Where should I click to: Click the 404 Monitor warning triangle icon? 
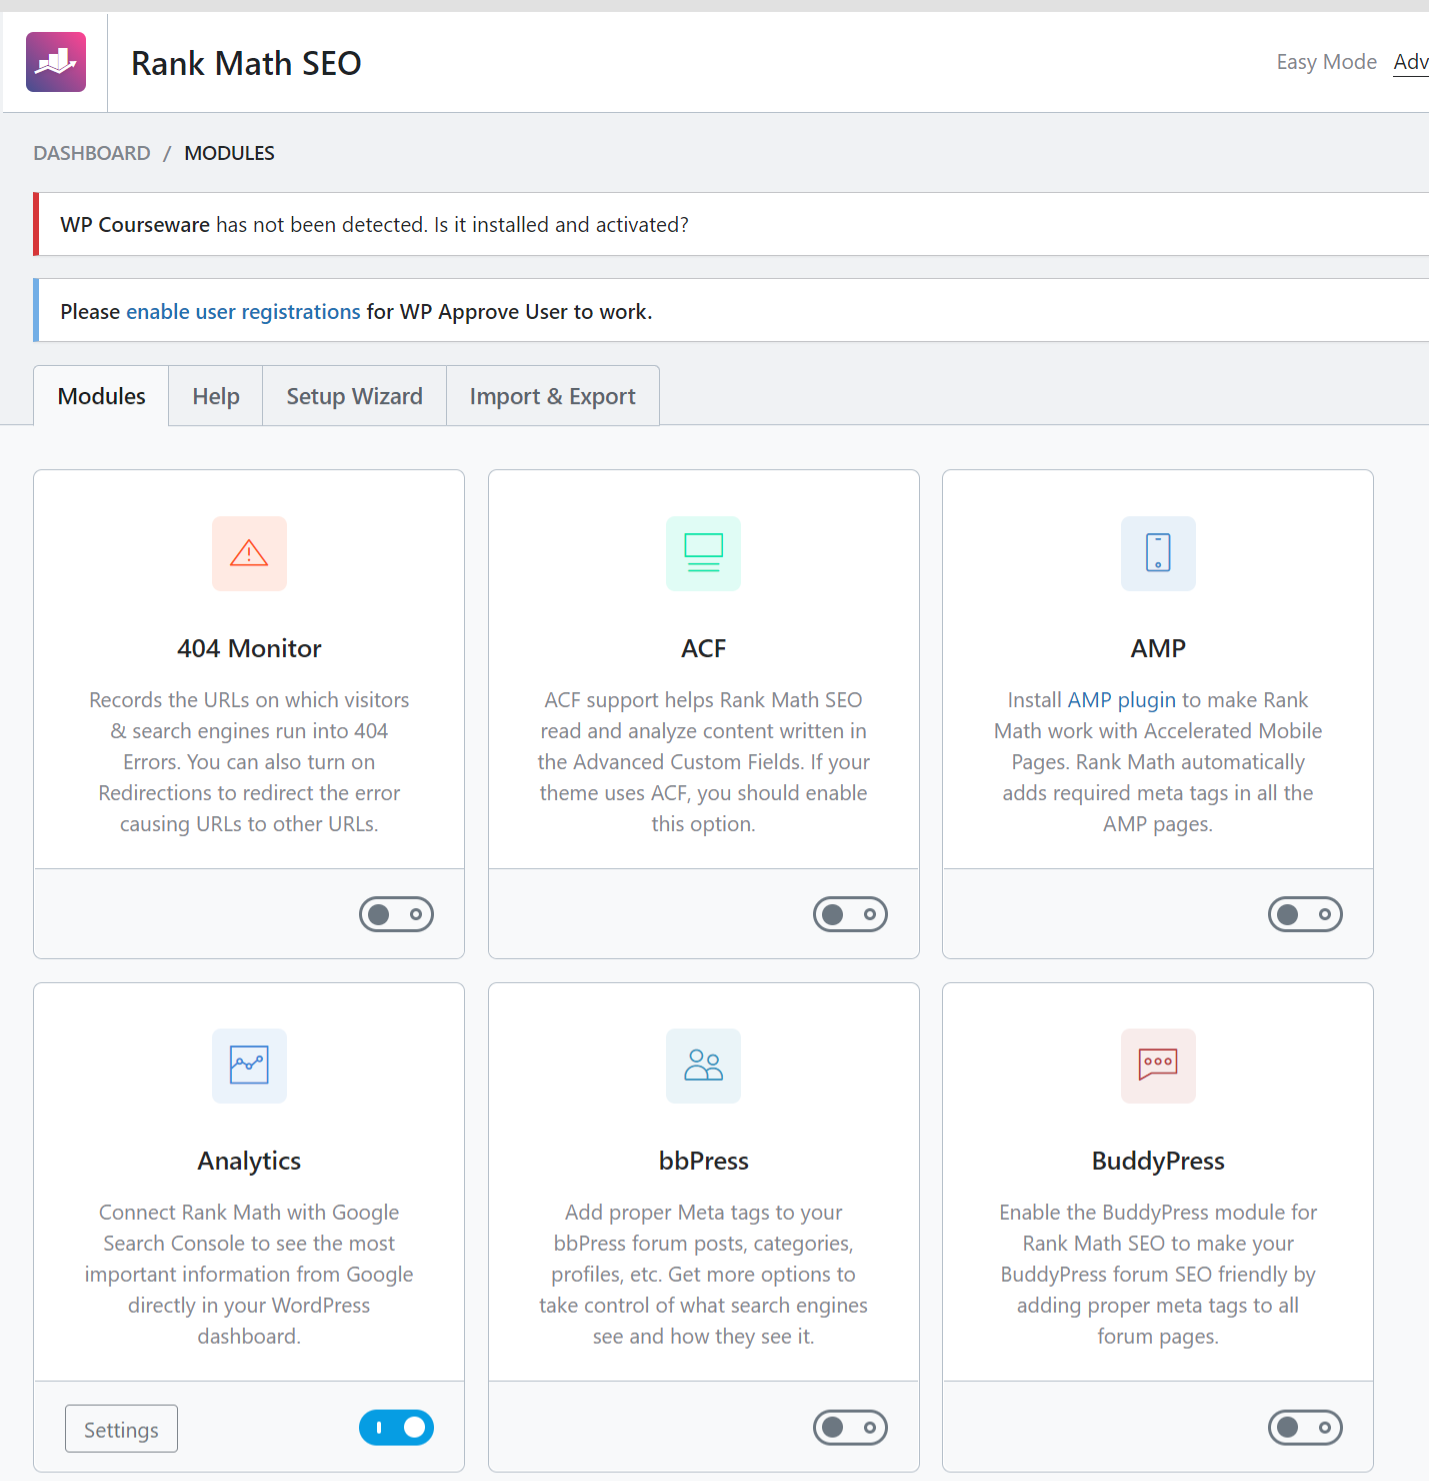click(x=249, y=553)
